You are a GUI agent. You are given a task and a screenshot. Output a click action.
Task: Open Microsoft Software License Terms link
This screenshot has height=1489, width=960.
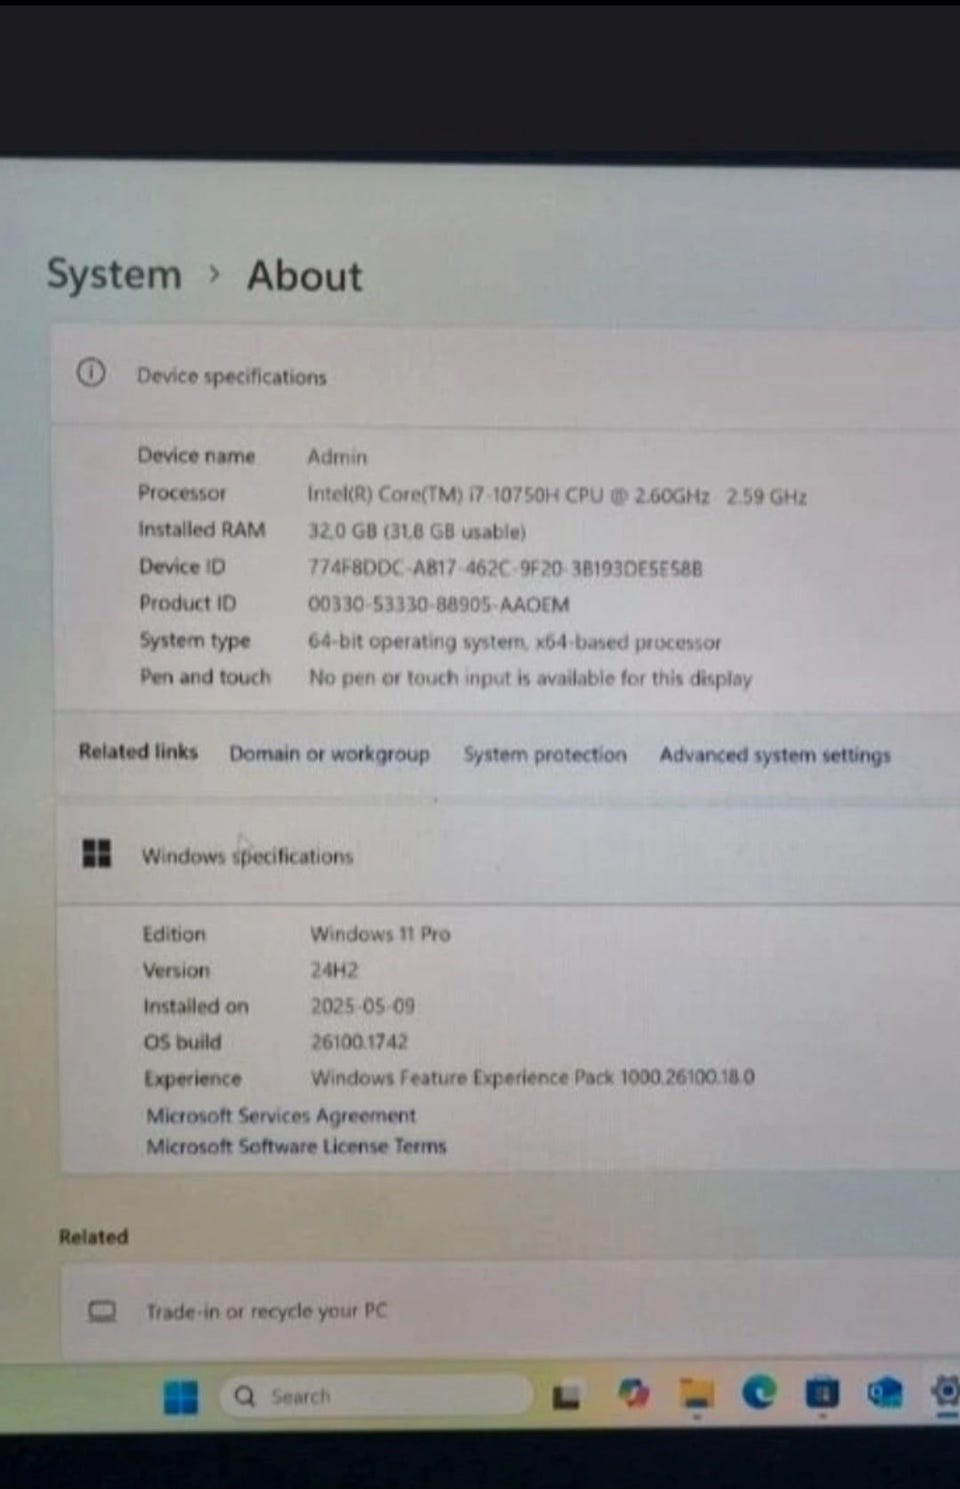[x=296, y=1146]
